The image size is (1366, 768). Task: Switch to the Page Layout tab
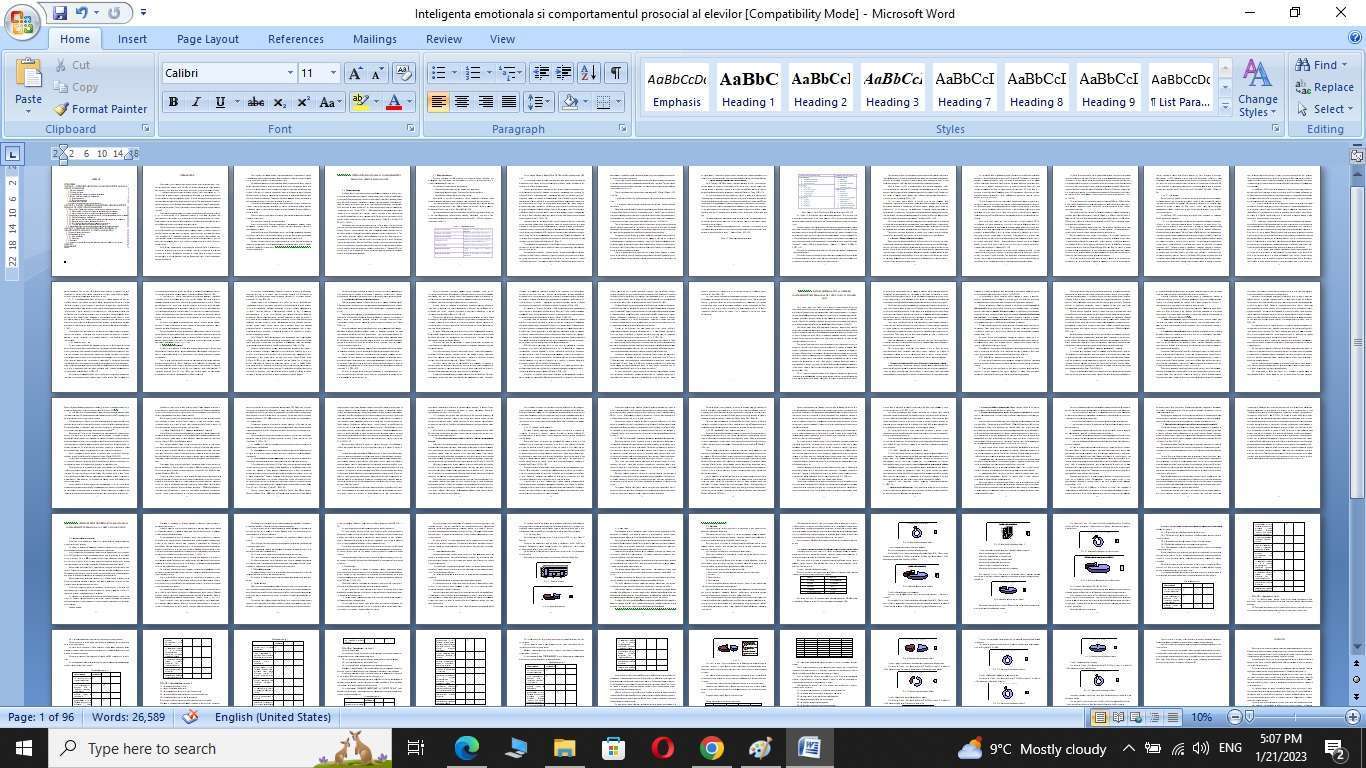207,39
